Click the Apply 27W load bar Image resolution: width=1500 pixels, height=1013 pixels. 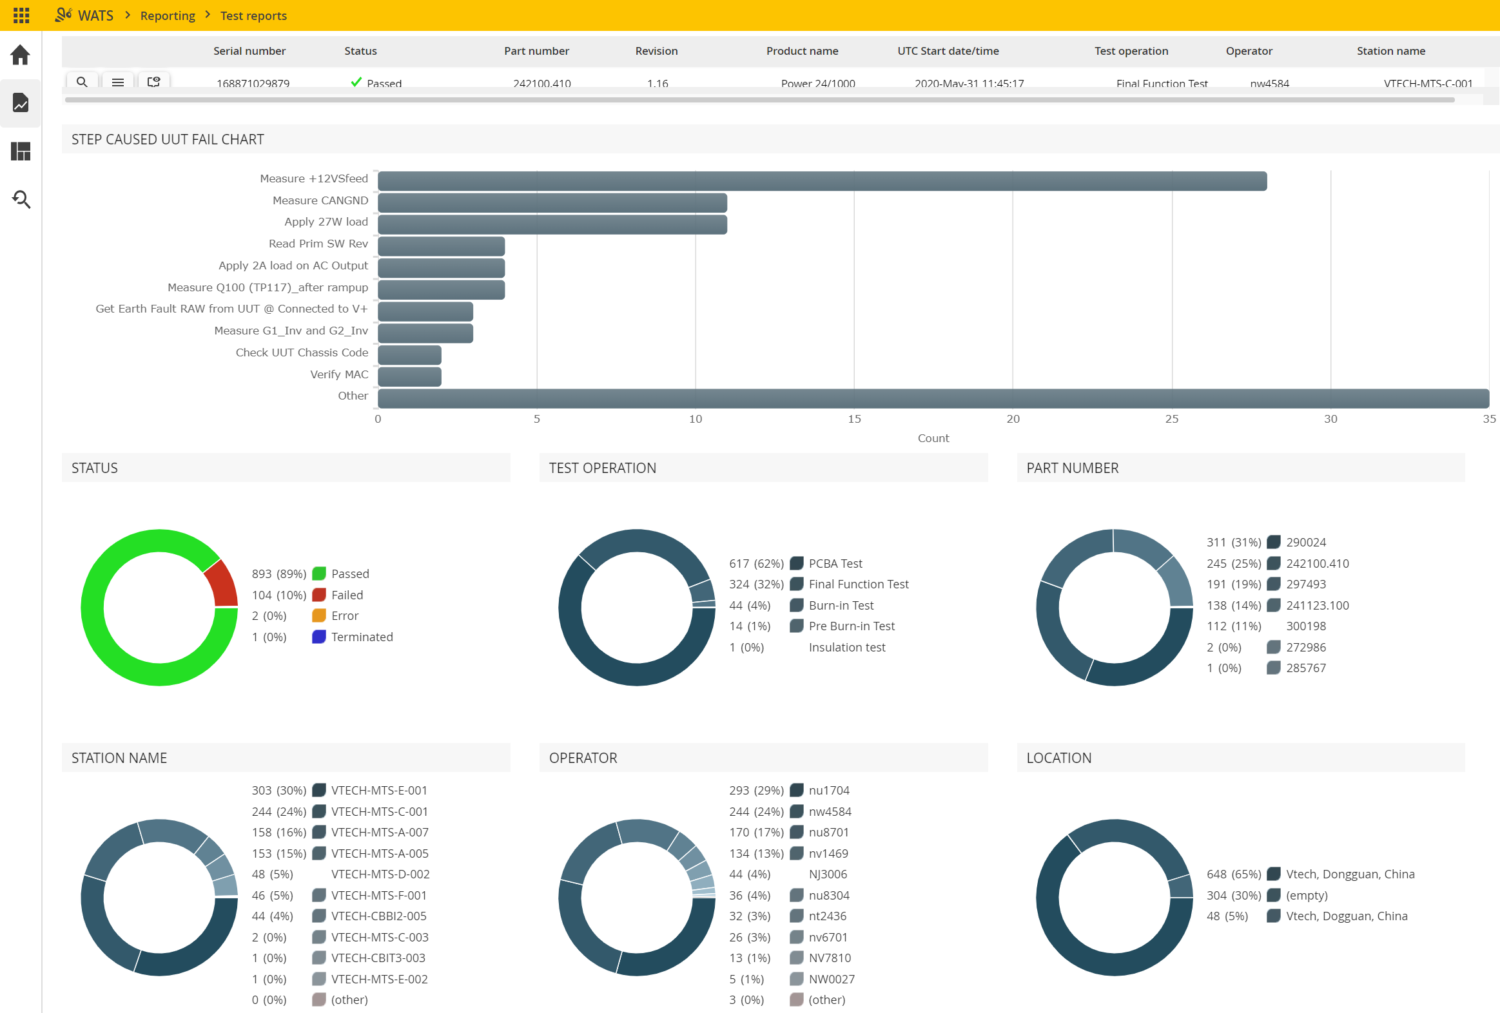(552, 225)
